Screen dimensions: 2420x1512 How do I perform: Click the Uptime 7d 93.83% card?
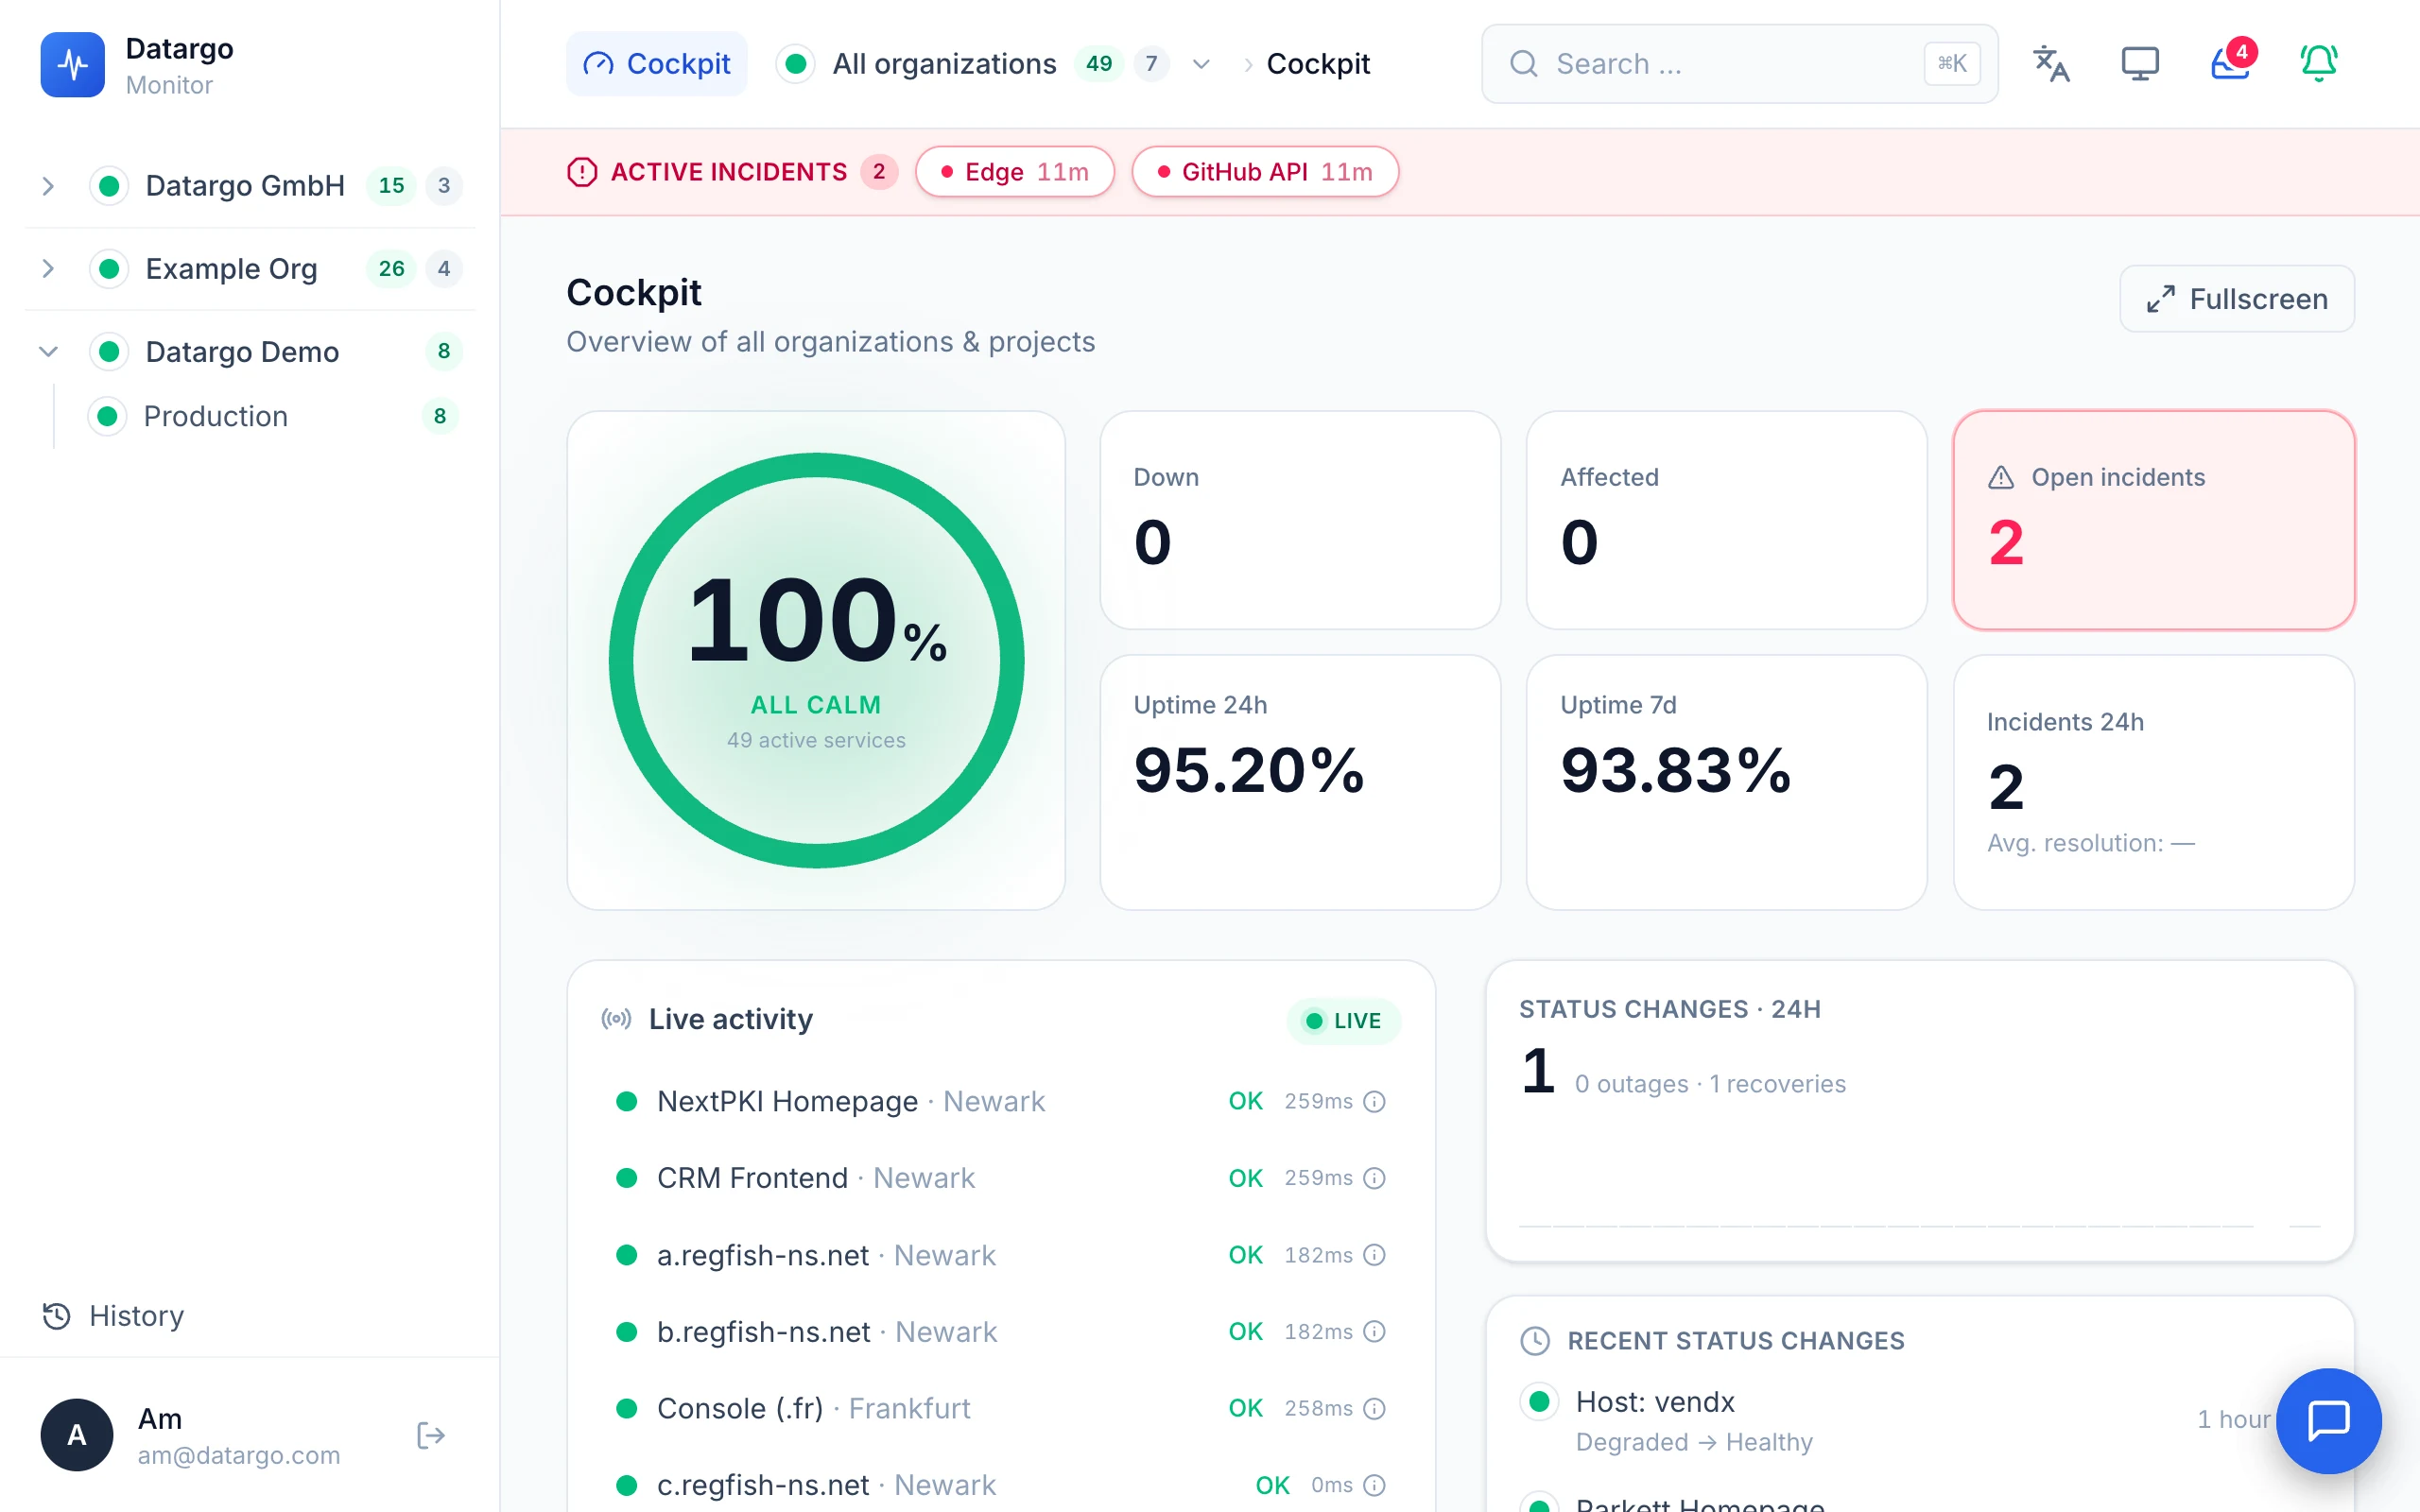1727,782
